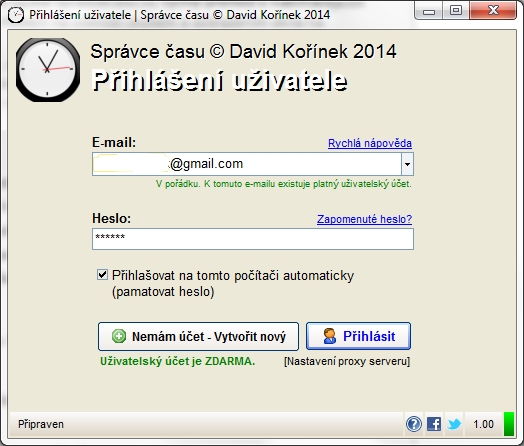Open the Zapomenuté heslo? link
The width and height of the screenshot is (524, 446).
[x=364, y=219]
